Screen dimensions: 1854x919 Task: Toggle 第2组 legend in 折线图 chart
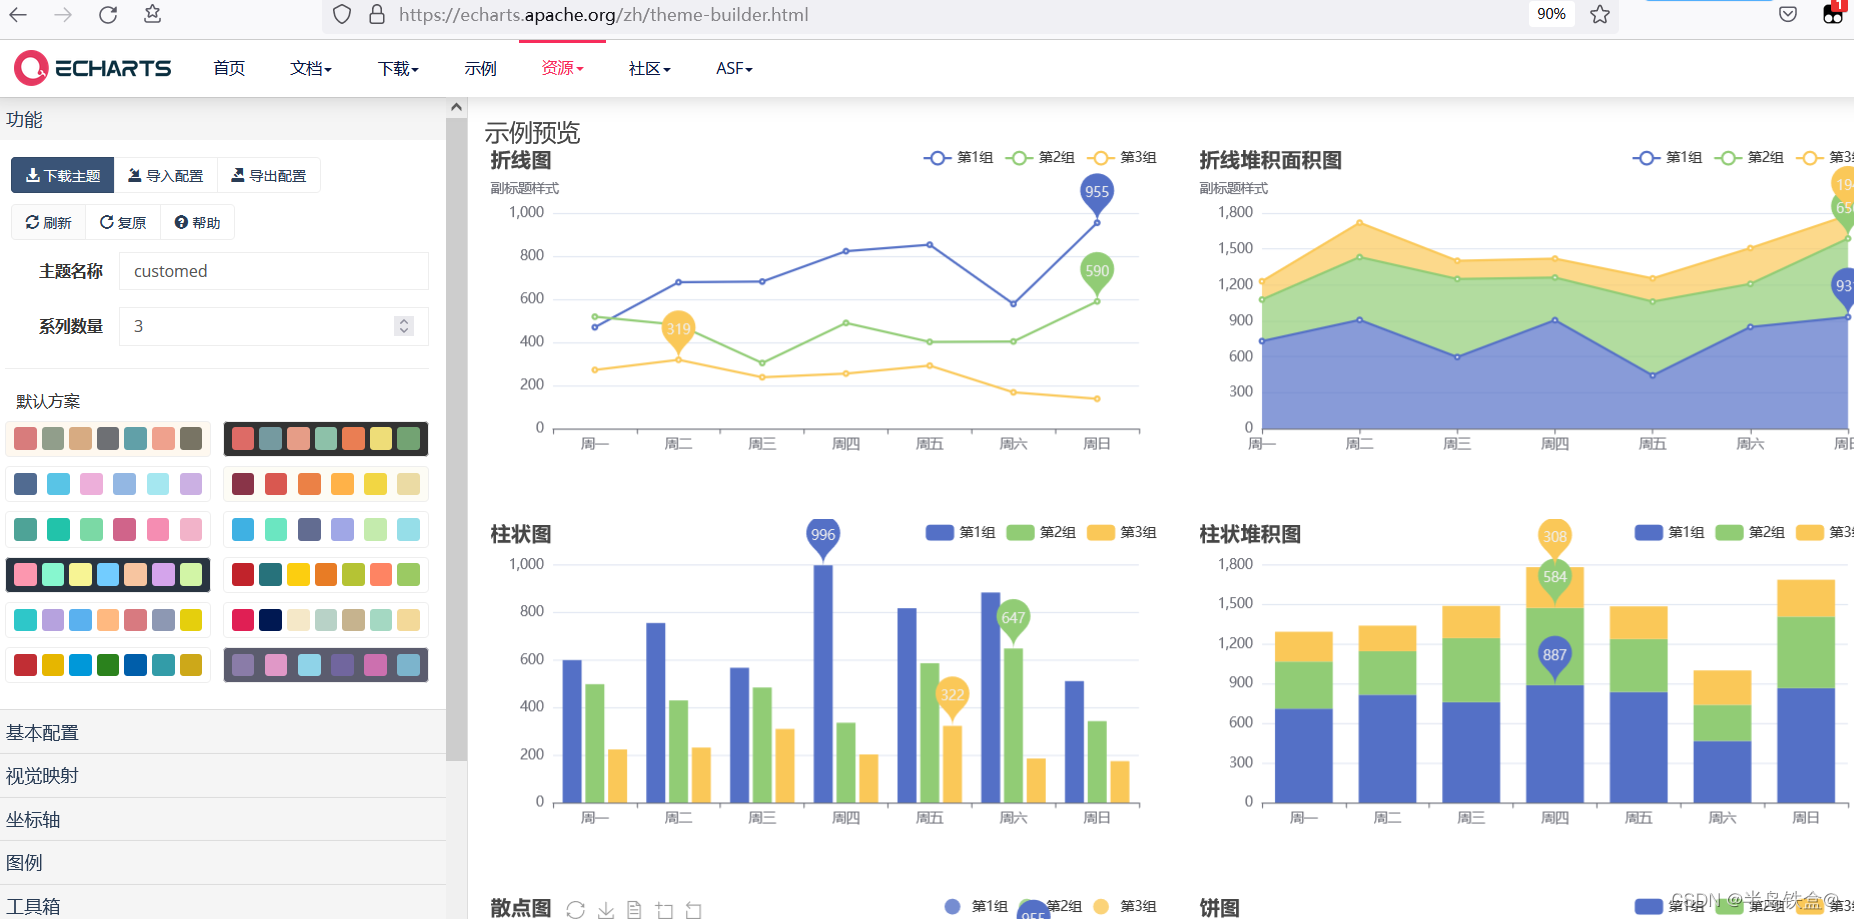1040,158
